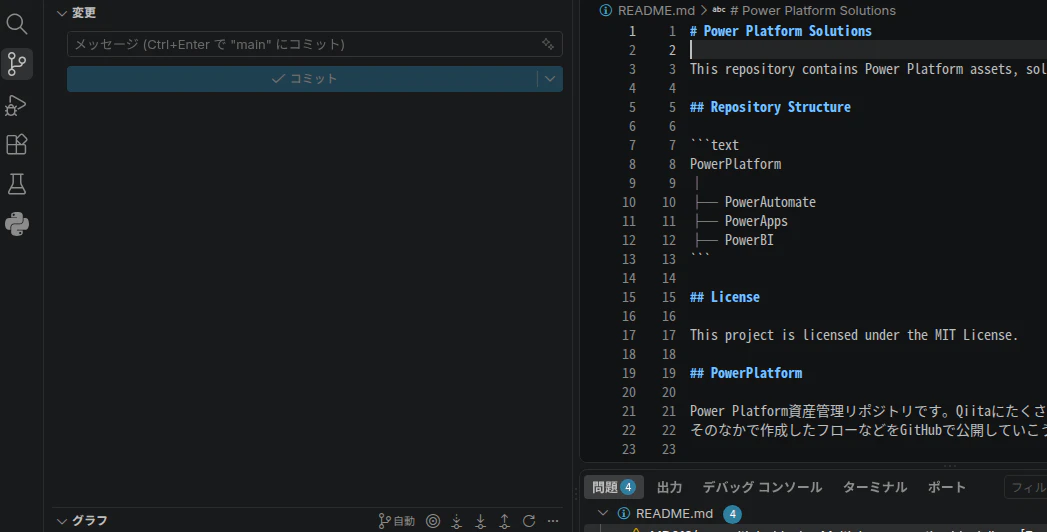This screenshot has height=532, width=1047.
Task: Collapse README.md problems group
Action: [603, 513]
